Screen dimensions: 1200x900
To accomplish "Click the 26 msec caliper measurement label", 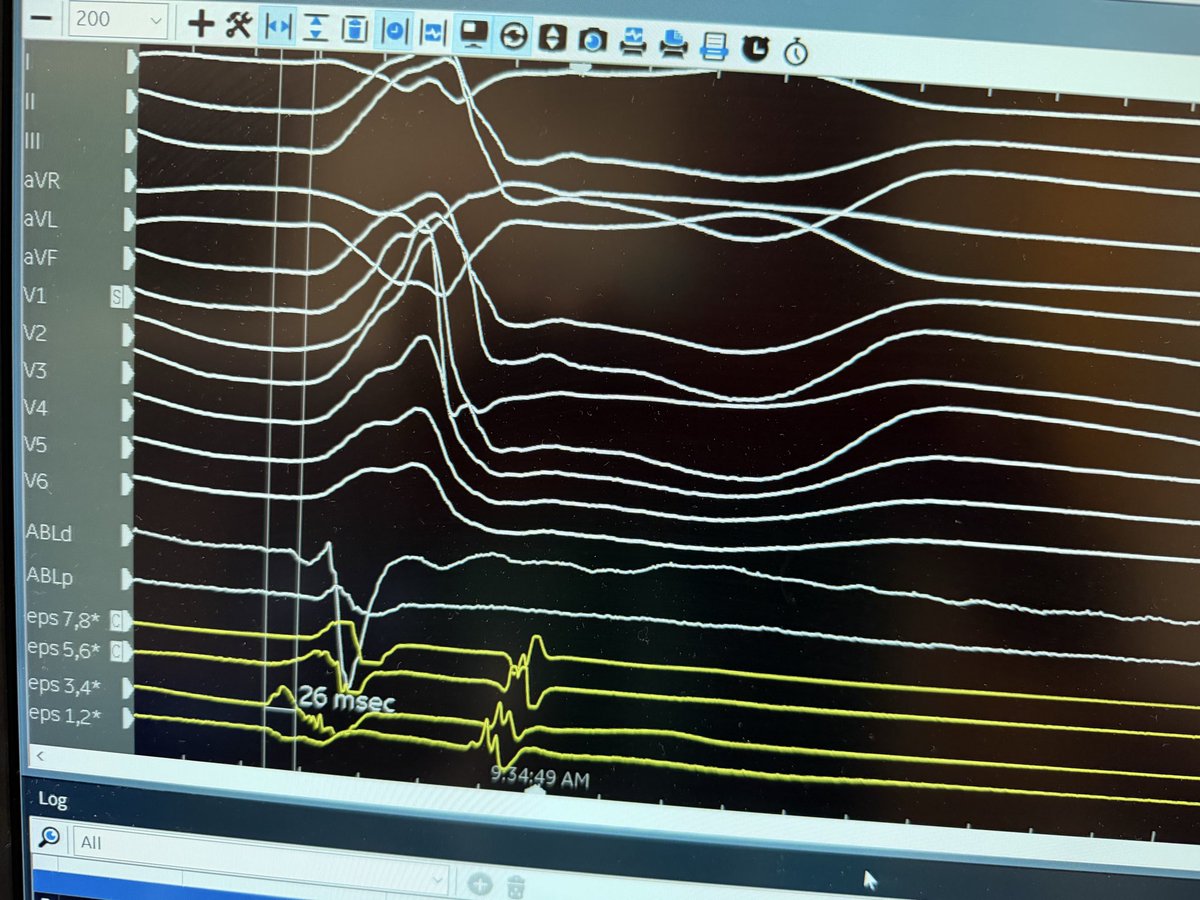I will pyautogui.click(x=345, y=700).
